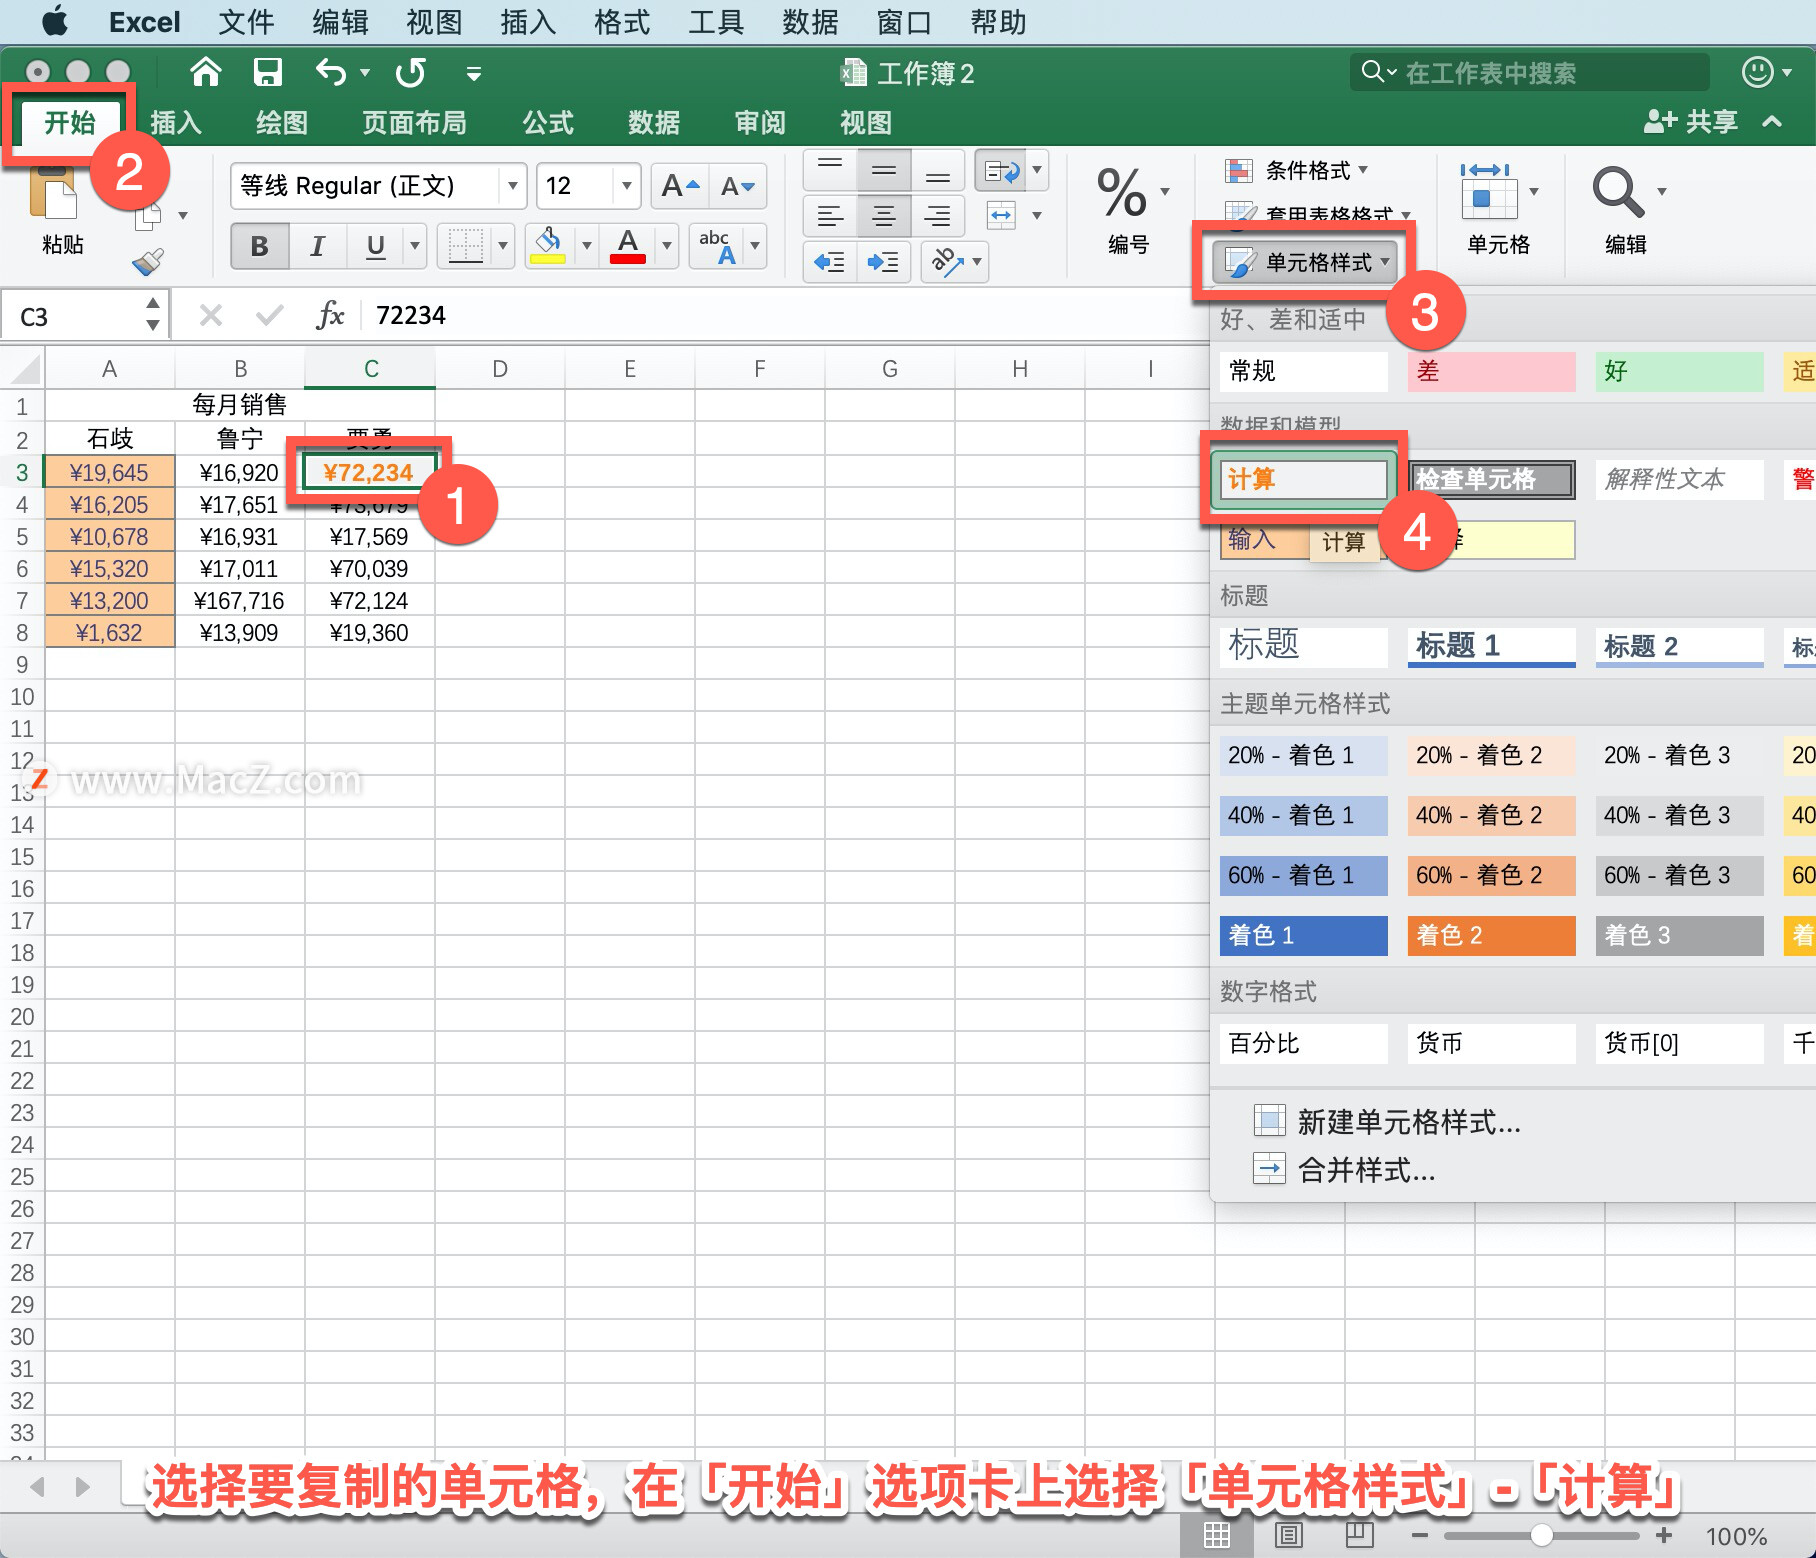Open the Editing magnifier icon
The width and height of the screenshot is (1816, 1558).
1618,192
